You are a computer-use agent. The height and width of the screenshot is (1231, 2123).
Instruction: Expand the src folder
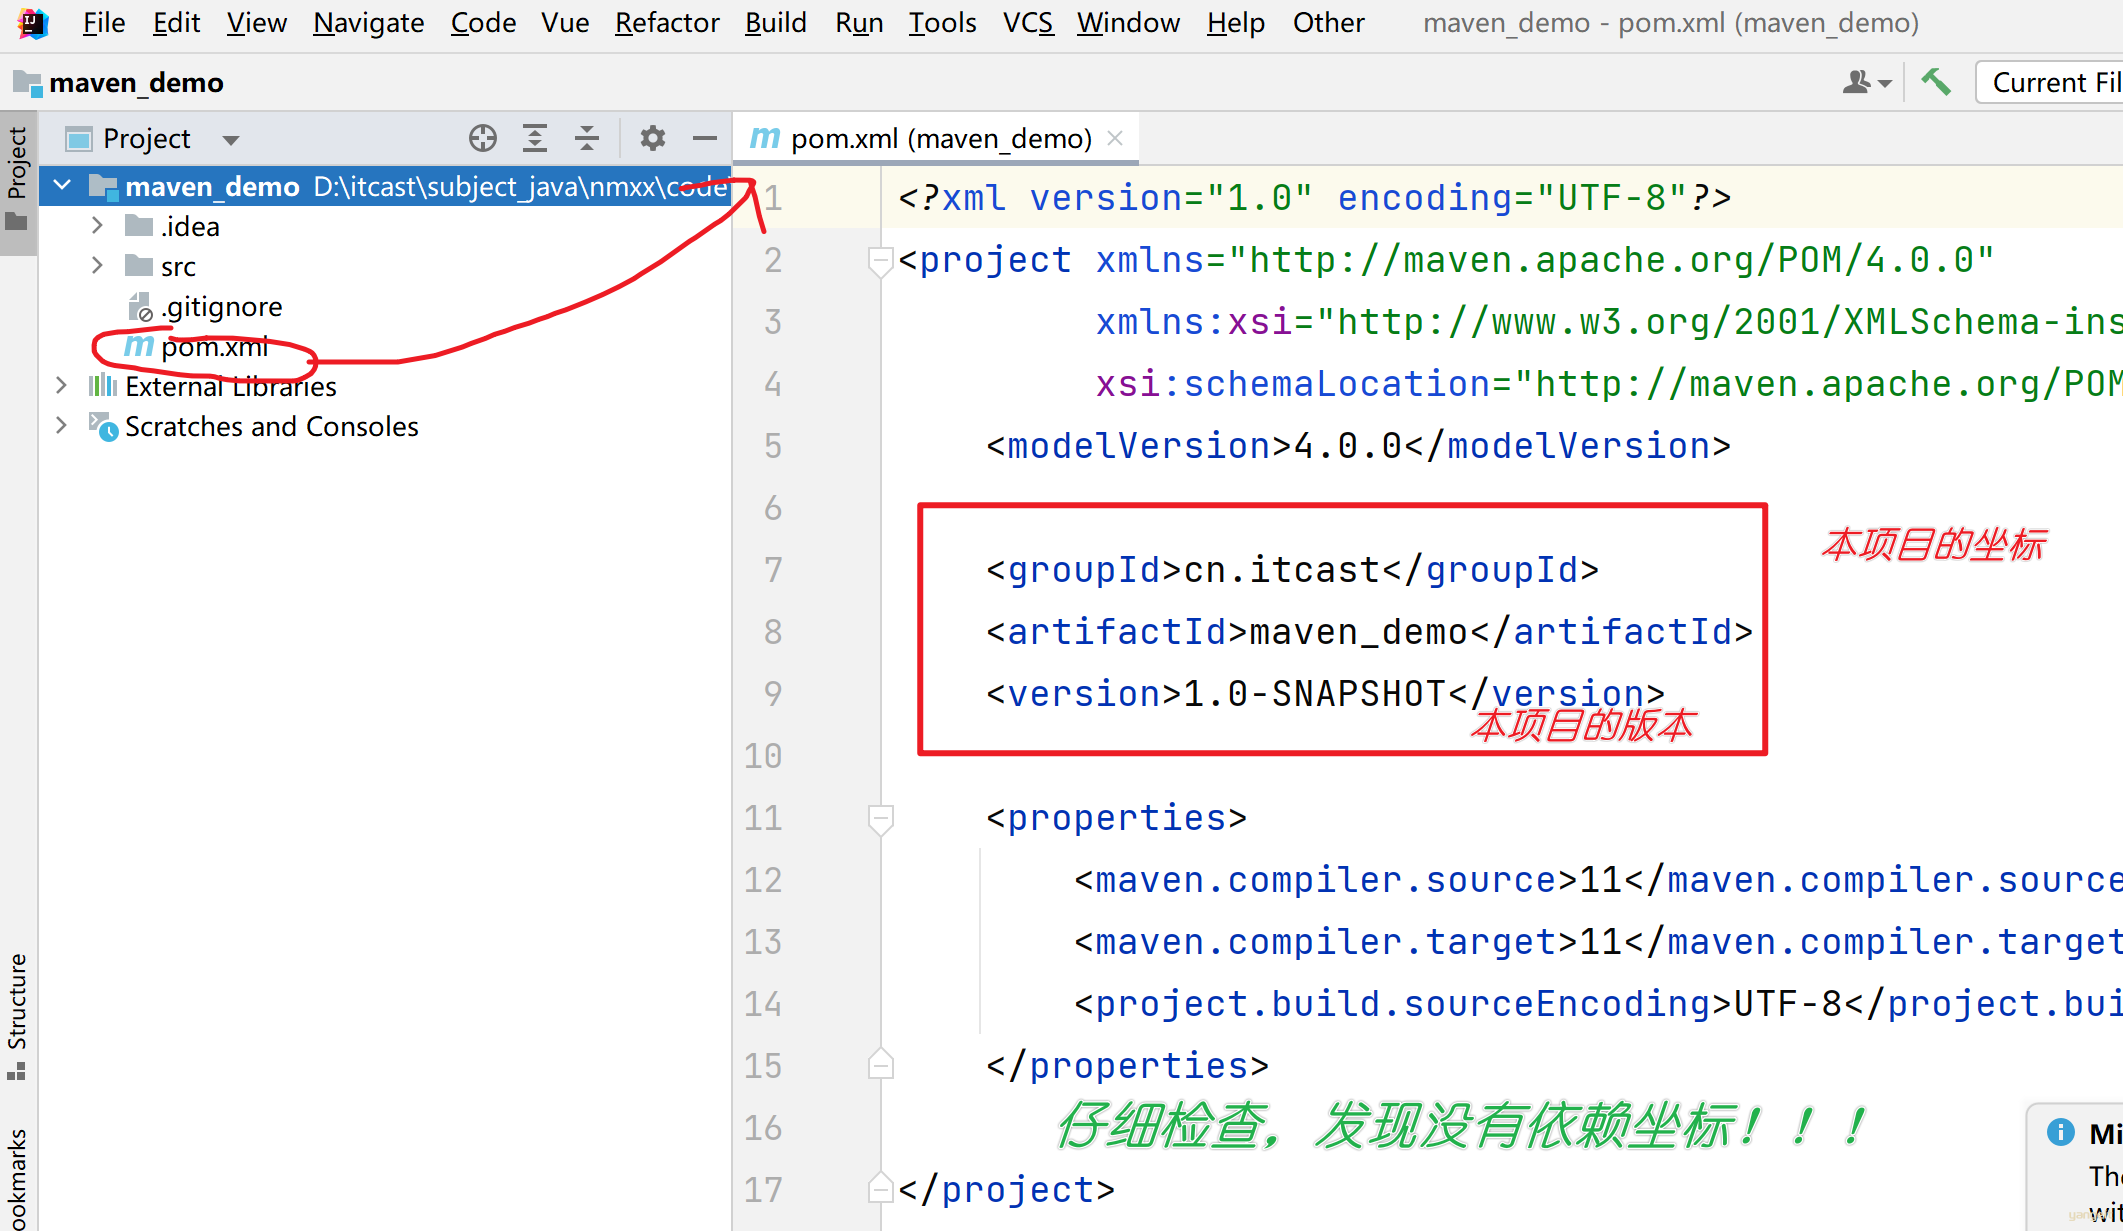(x=97, y=265)
